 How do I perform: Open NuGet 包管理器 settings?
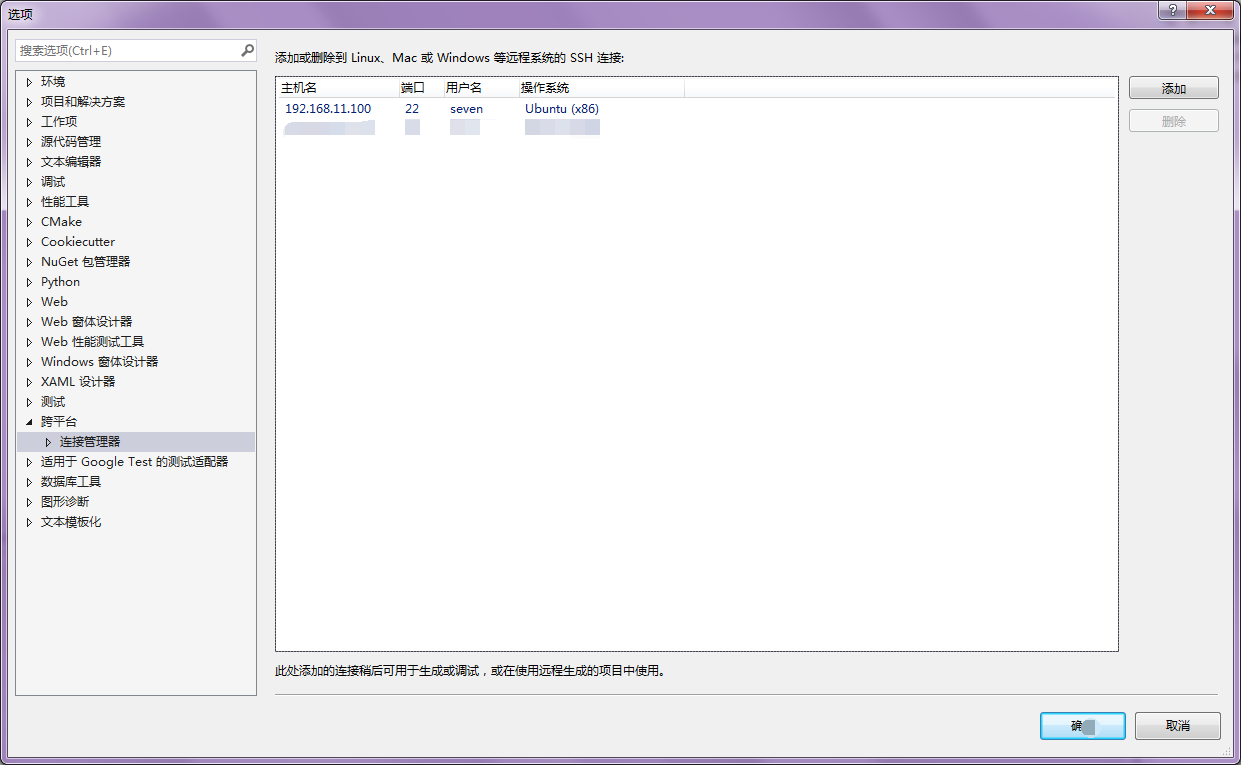(85, 262)
